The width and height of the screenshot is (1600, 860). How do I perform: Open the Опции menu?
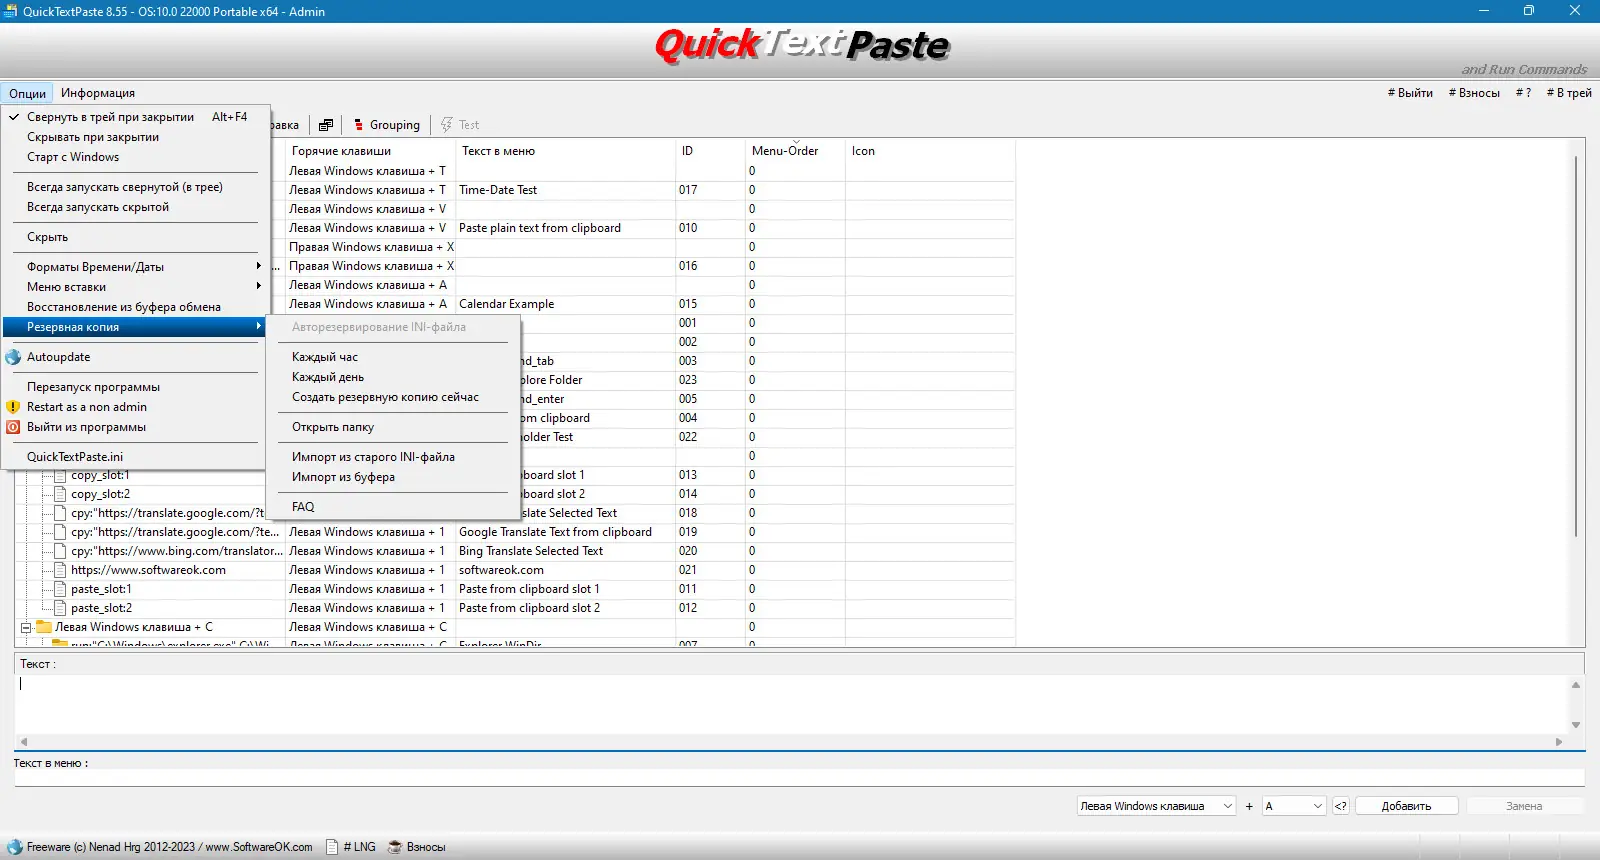point(27,93)
